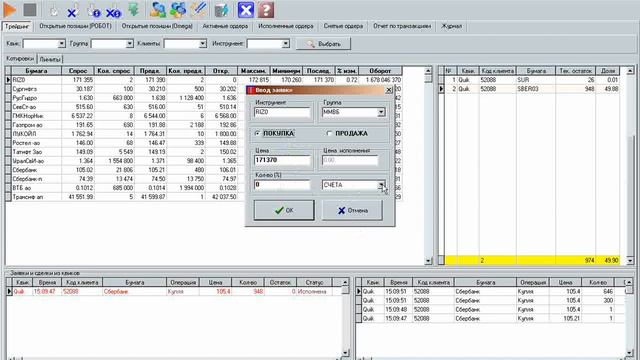Select the Газпром ао quotes row
Image resolution: width=640 pixels, height=360 pixels.
125,125
